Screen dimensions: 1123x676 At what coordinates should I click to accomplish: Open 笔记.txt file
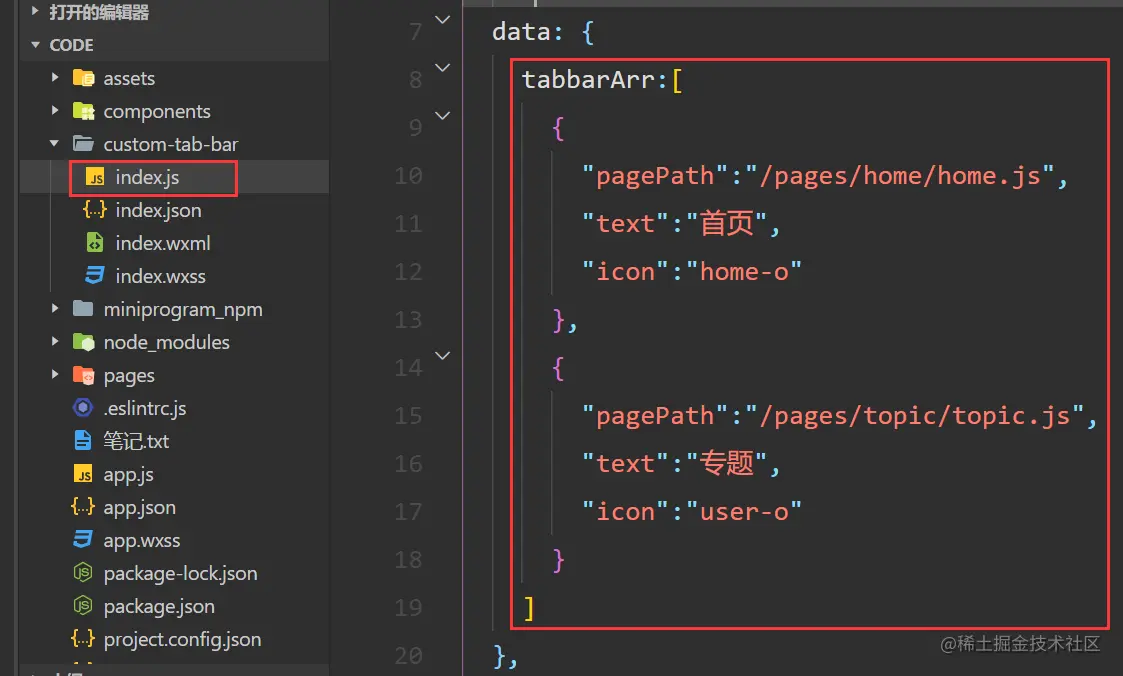point(136,441)
